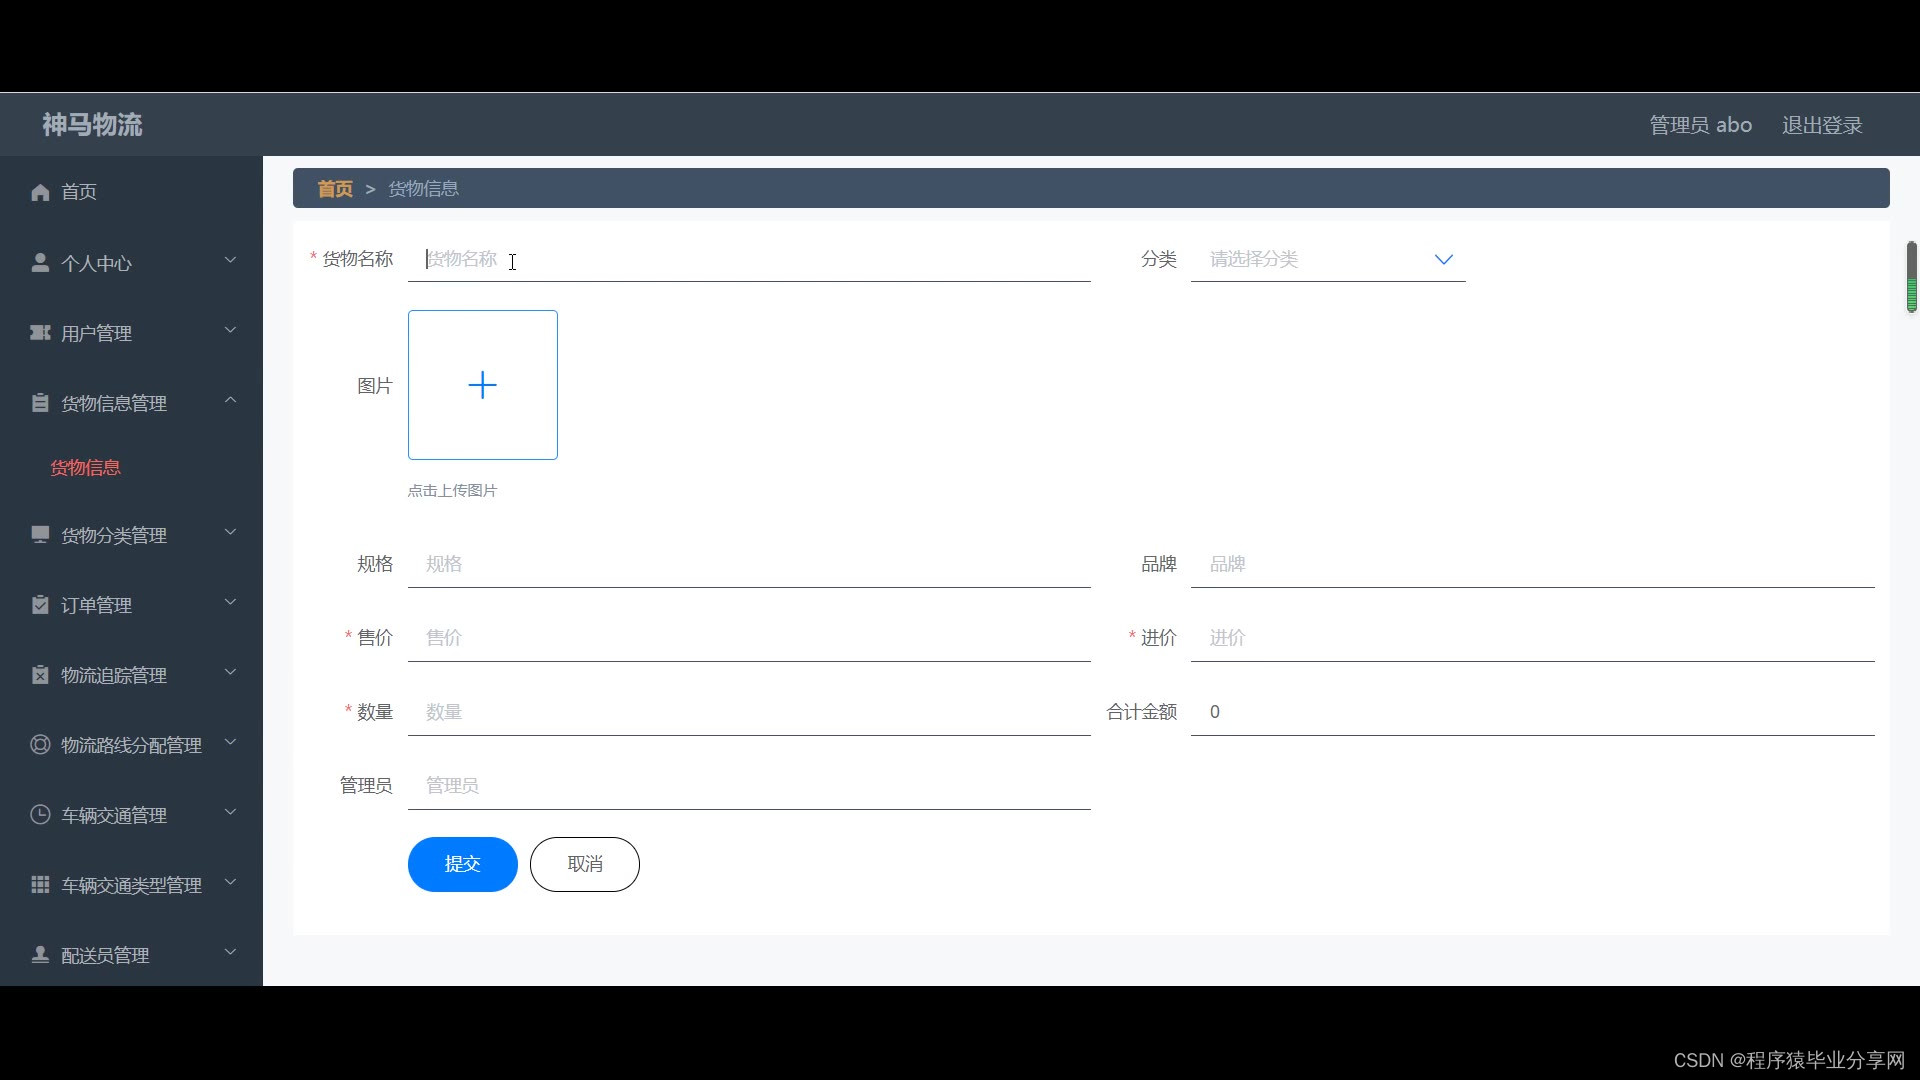Viewport: 1920px width, 1080px height.
Task: Click the home icon in sidebar
Action: tap(40, 192)
